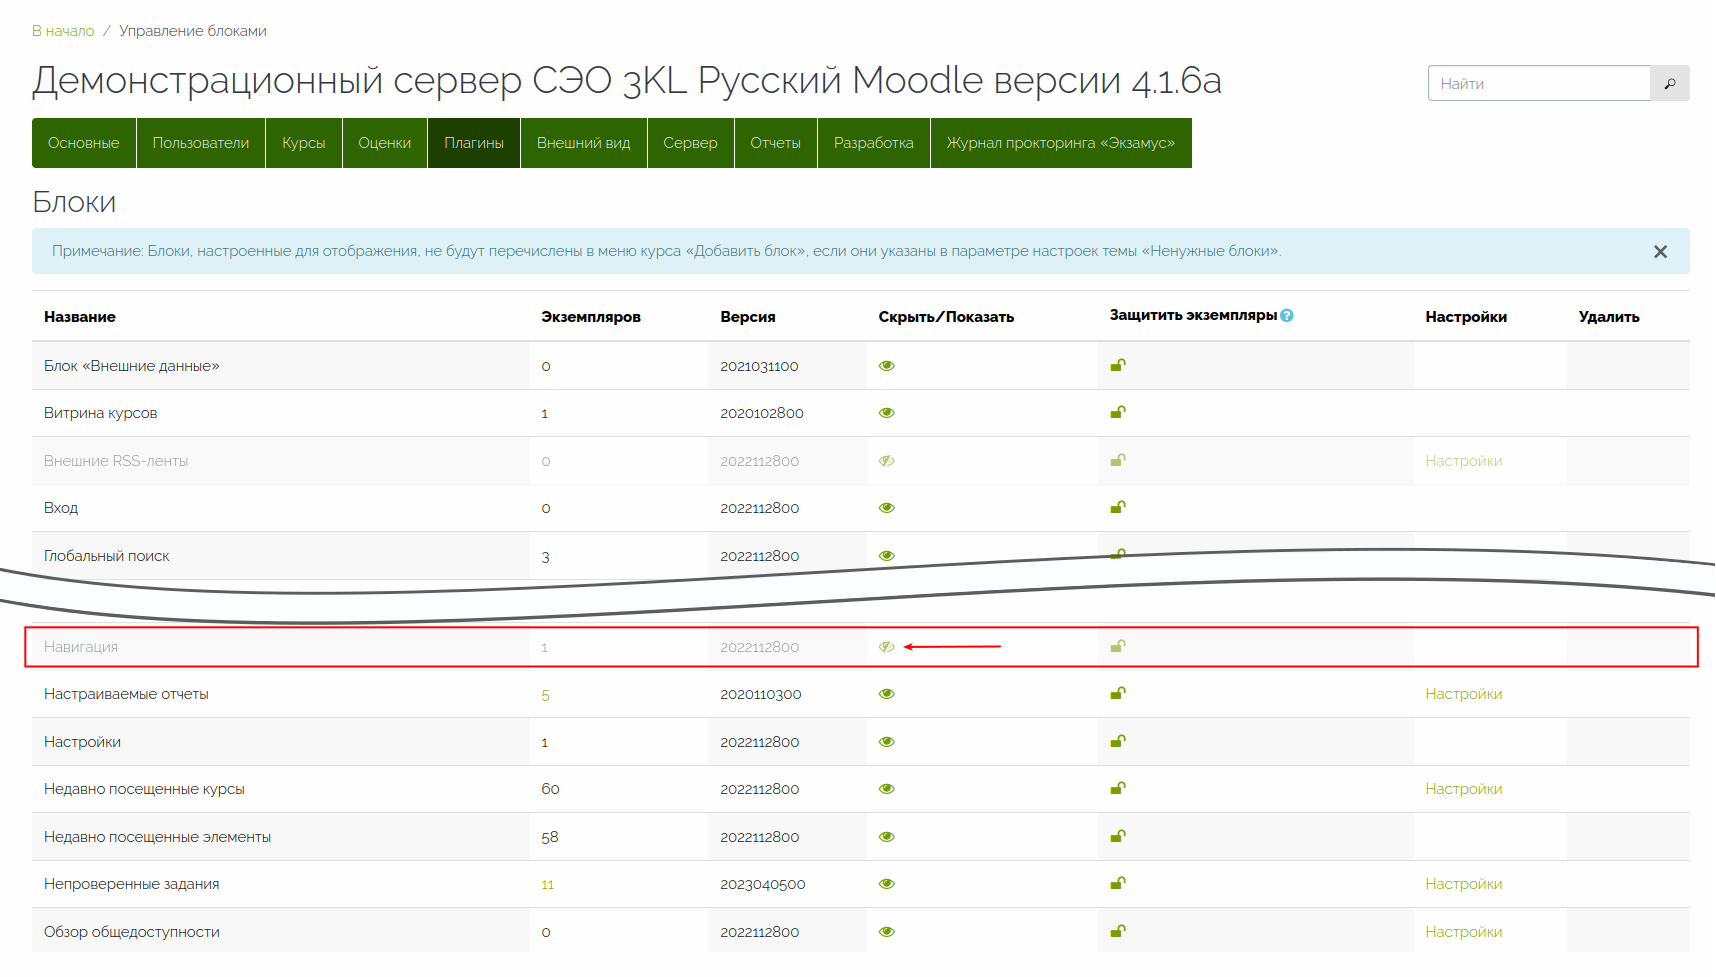The width and height of the screenshot is (1716, 977).
Task: Open help for Защитить экземпляры
Action: point(1287,315)
